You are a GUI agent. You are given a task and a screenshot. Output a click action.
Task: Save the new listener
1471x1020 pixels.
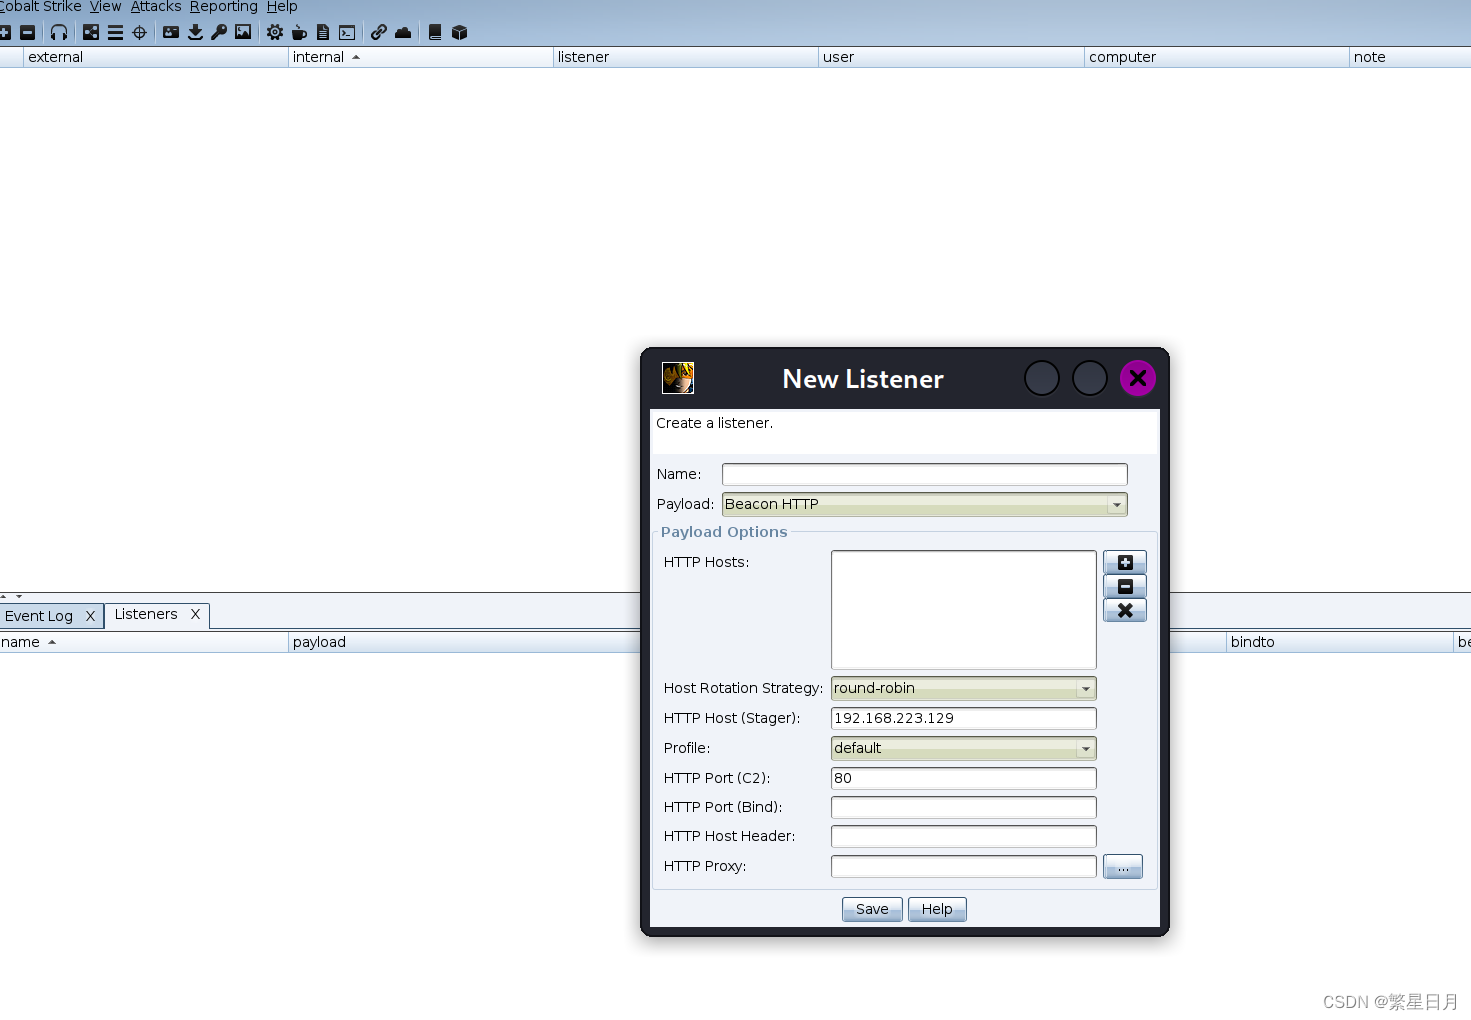(x=872, y=909)
